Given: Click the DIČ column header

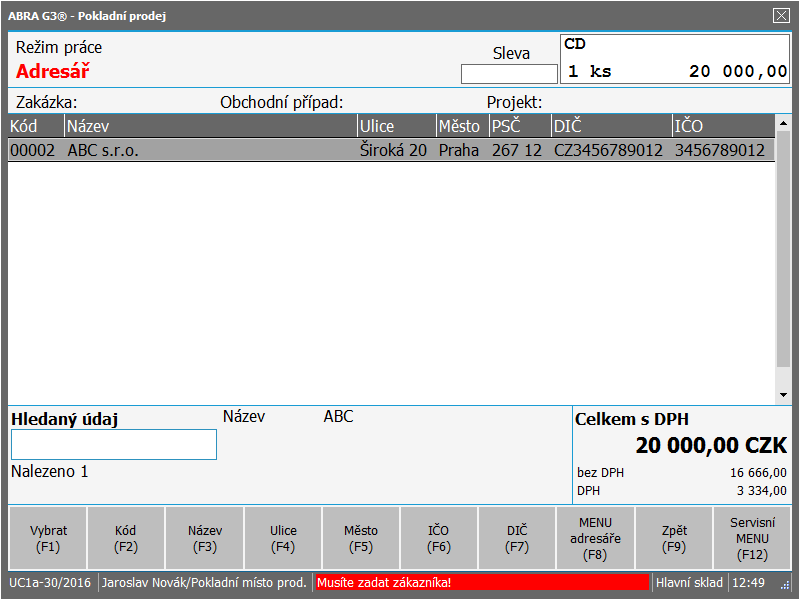Looking at the screenshot, I should [610, 126].
